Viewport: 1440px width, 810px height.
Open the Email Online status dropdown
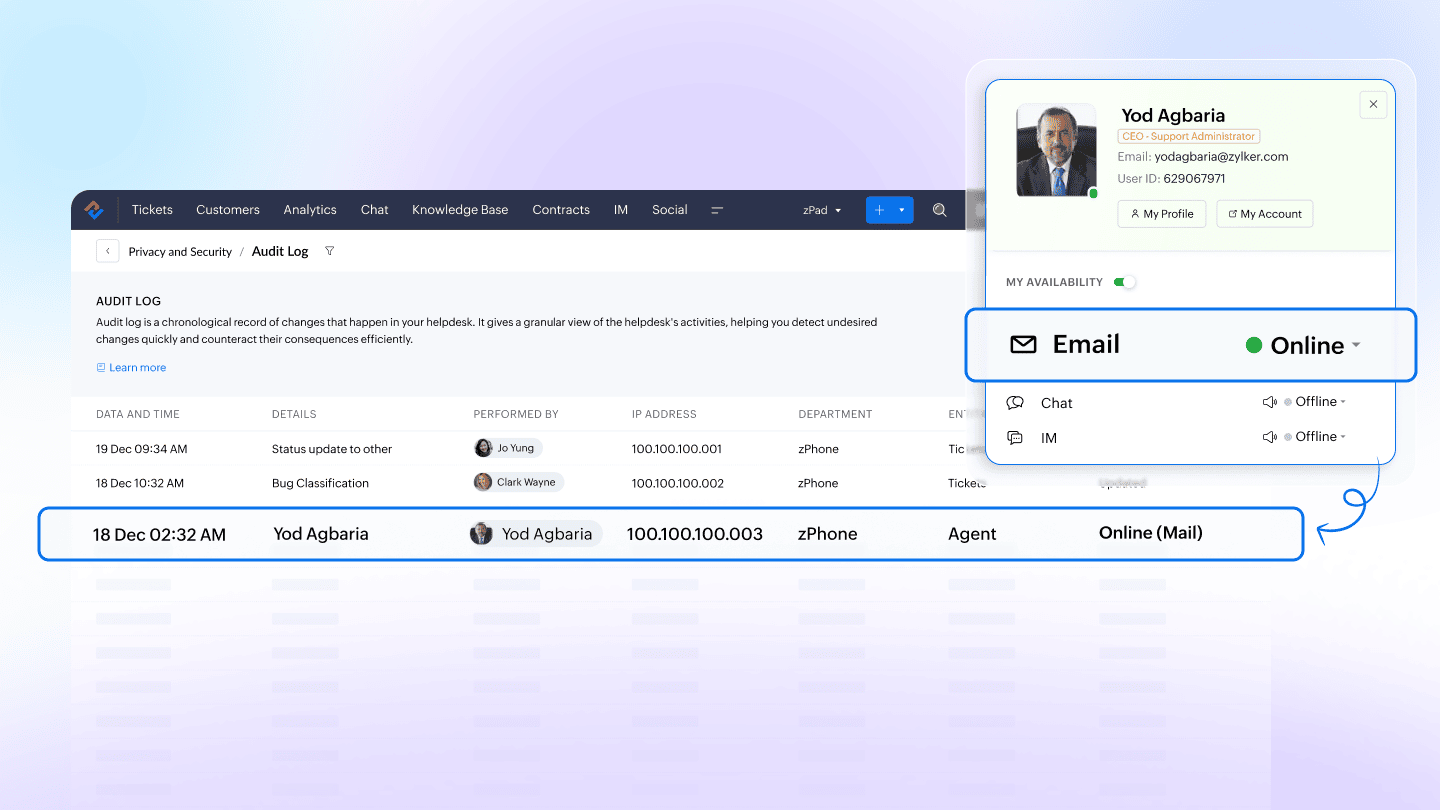pos(1304,345)
